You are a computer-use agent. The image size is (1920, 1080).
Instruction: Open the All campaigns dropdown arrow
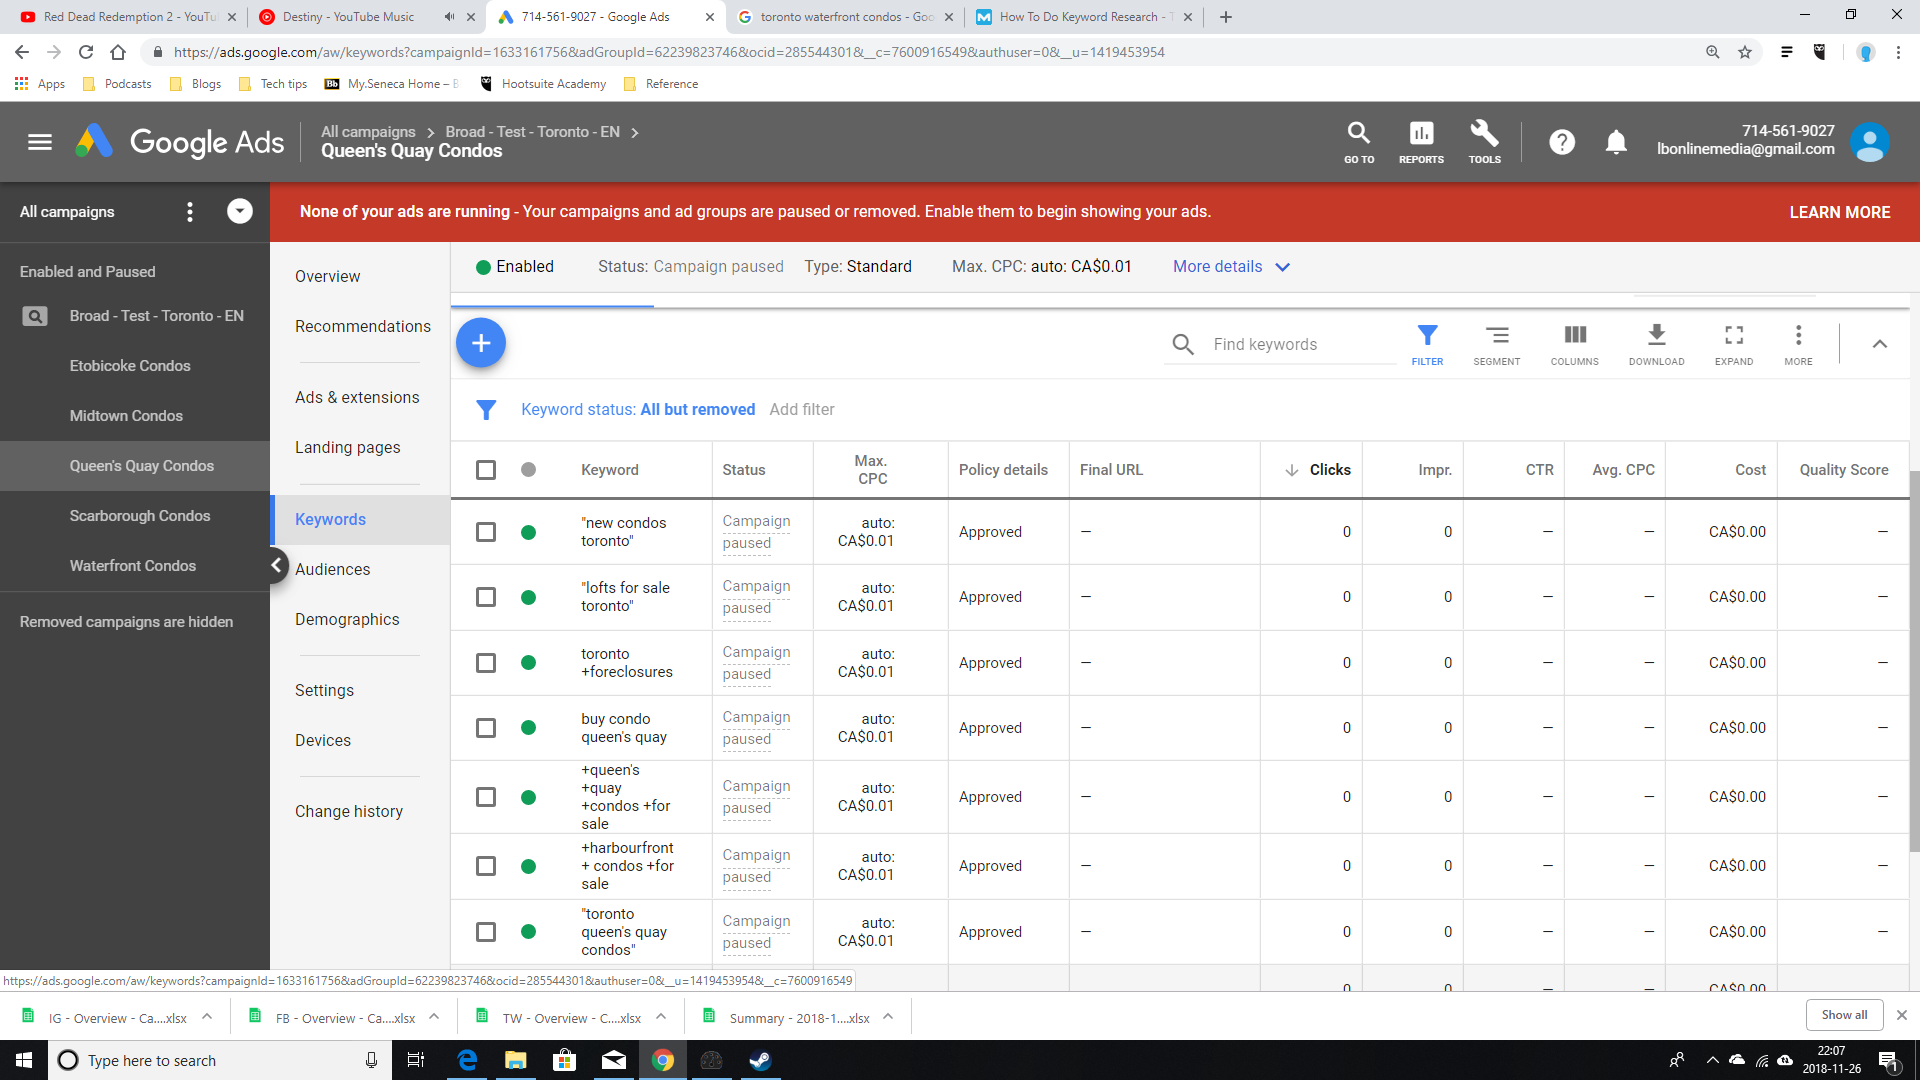coord(240,211)
